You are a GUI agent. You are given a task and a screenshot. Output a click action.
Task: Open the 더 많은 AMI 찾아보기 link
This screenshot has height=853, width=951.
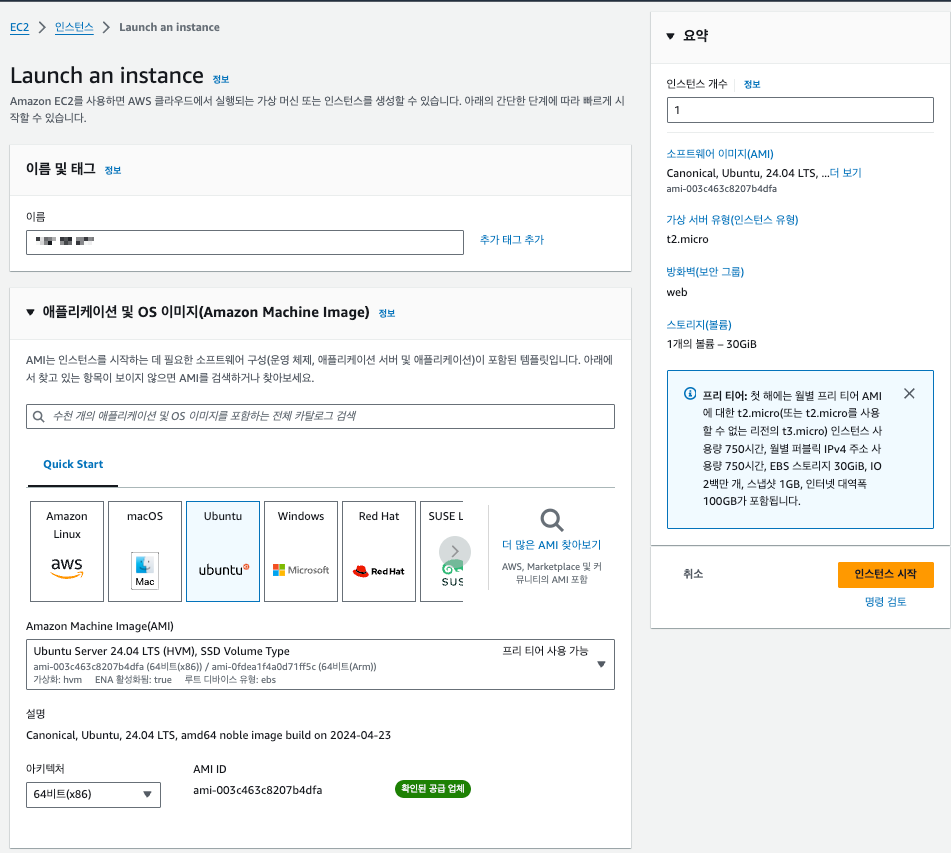click(551, 545)
